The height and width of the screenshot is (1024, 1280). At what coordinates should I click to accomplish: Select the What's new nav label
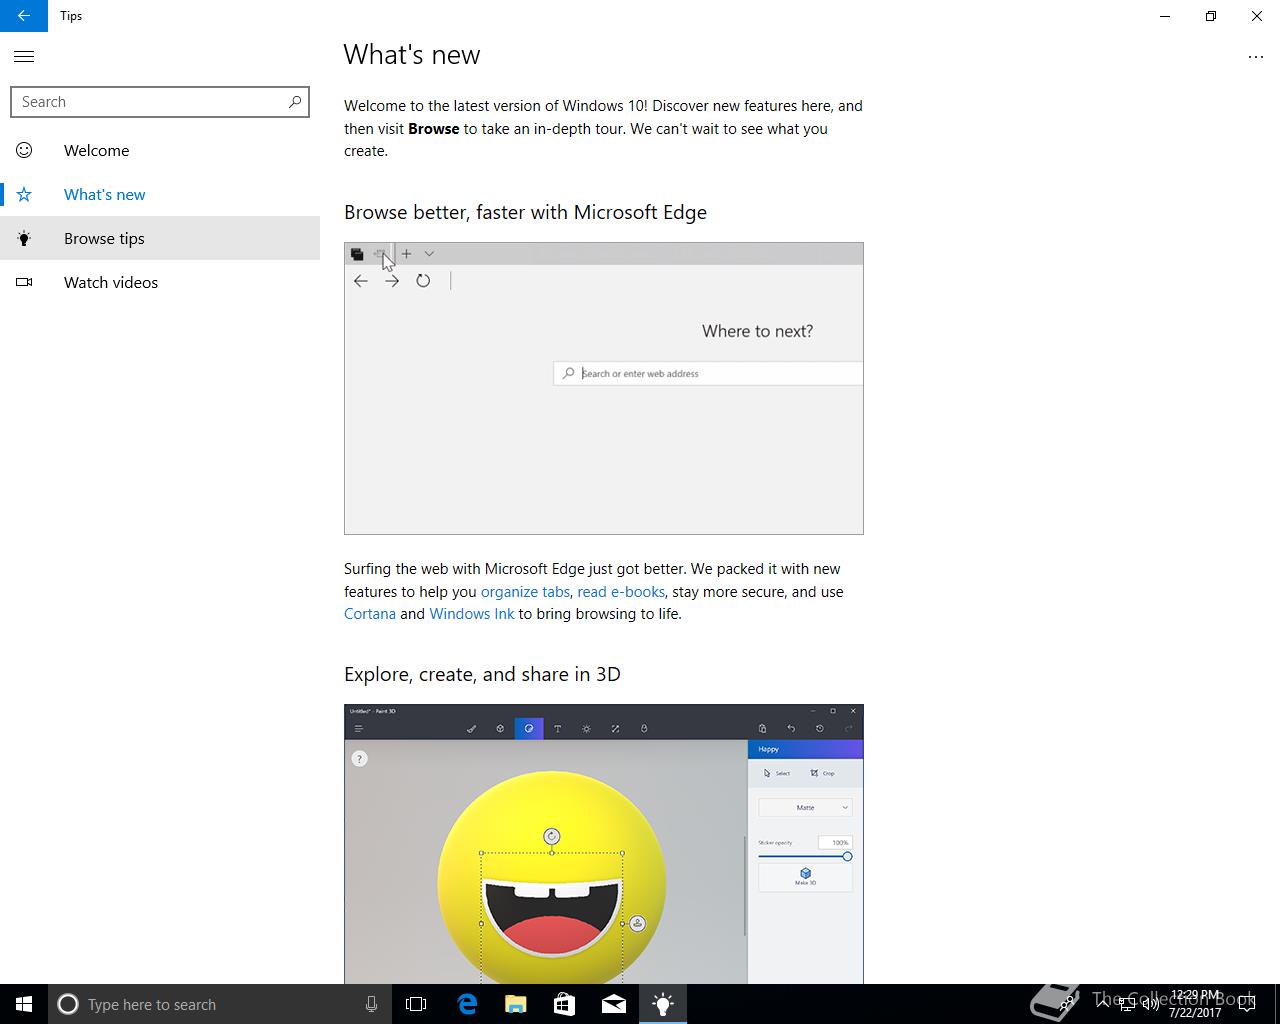pyautogui.click(x=105, y=195)
